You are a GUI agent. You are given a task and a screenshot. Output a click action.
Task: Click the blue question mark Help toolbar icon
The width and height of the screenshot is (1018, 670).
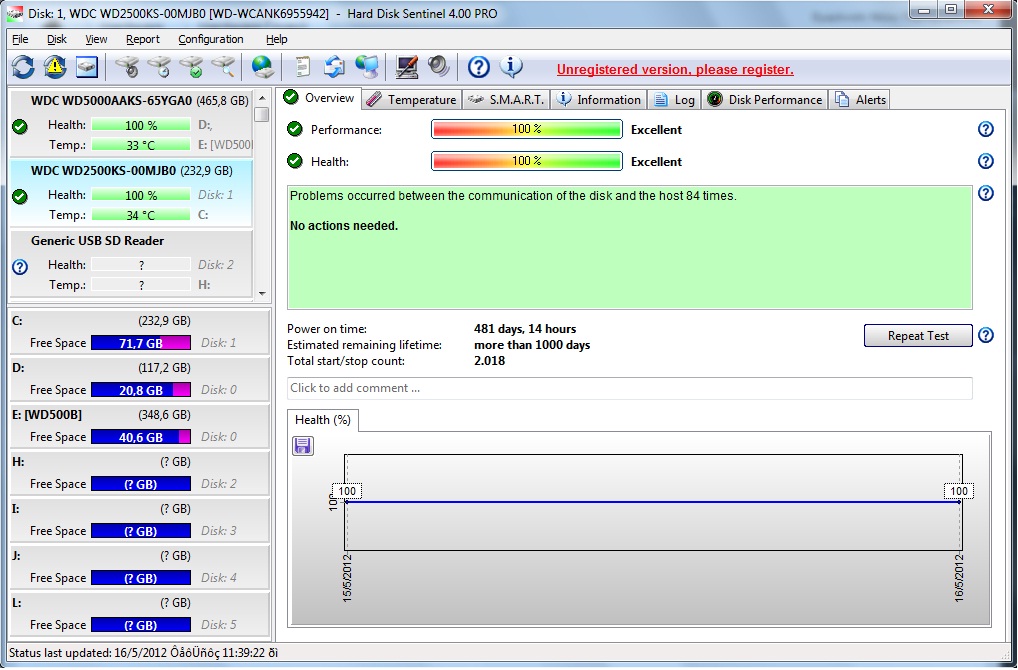tap(478, 66)
